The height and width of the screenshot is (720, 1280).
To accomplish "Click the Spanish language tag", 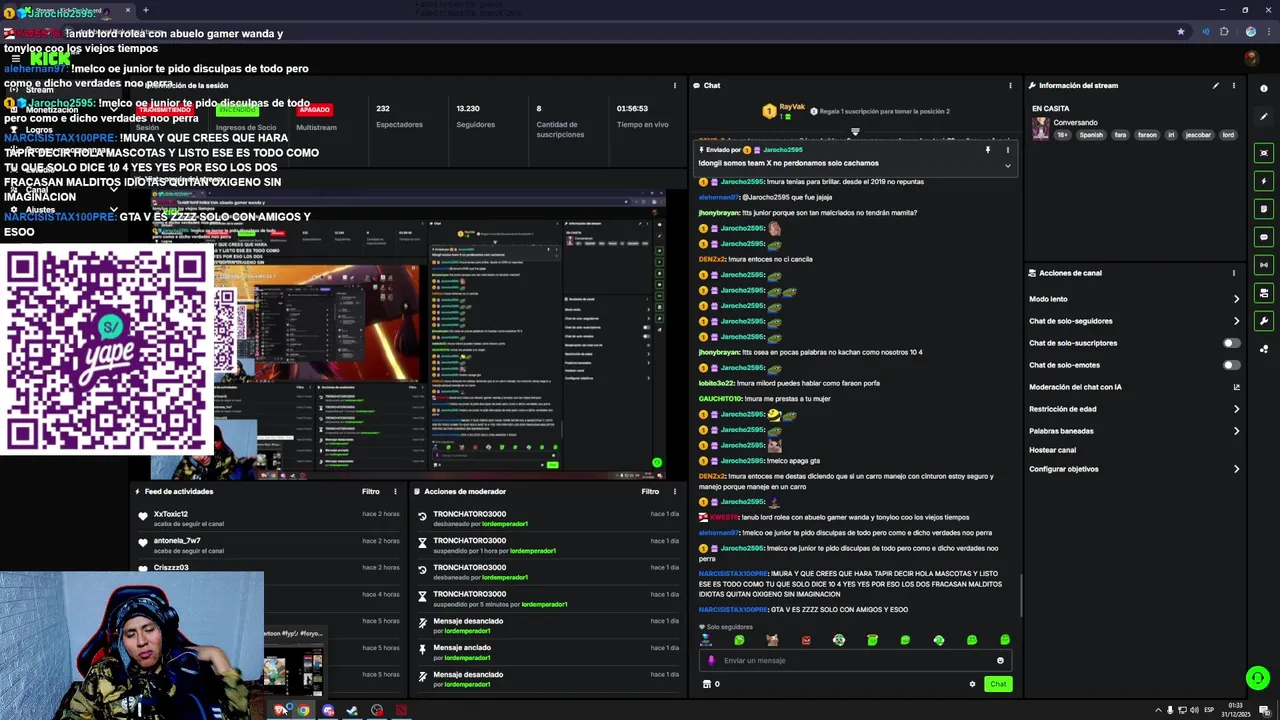I will pyautogui.click(x=1091, y=135).
